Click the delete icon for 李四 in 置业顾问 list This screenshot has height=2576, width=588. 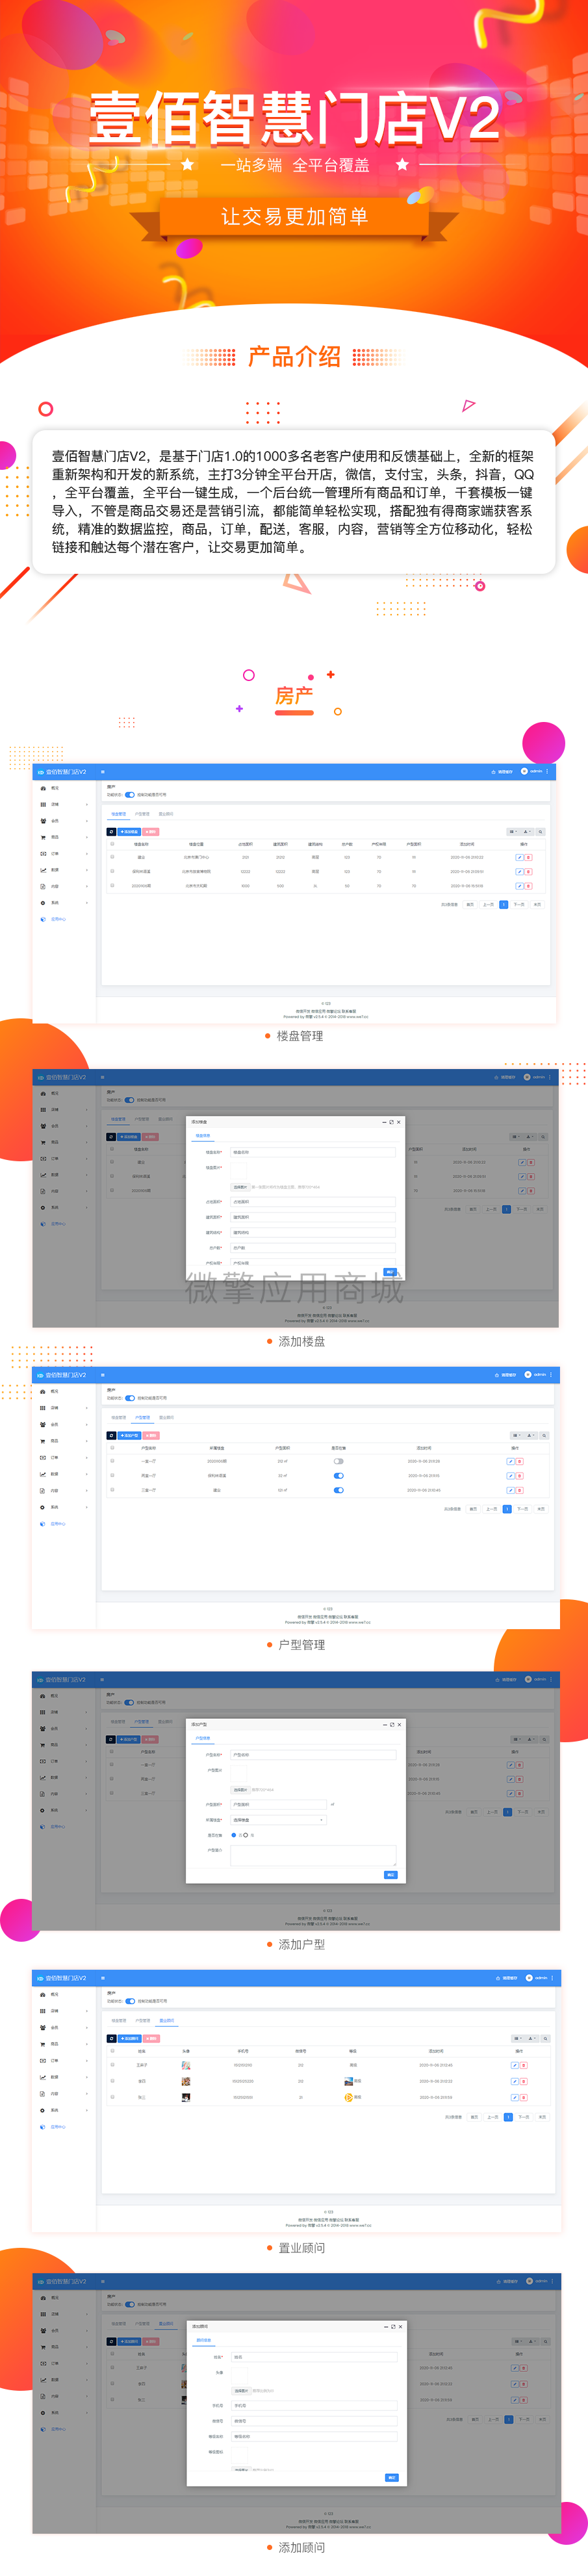click(524, 2081)
